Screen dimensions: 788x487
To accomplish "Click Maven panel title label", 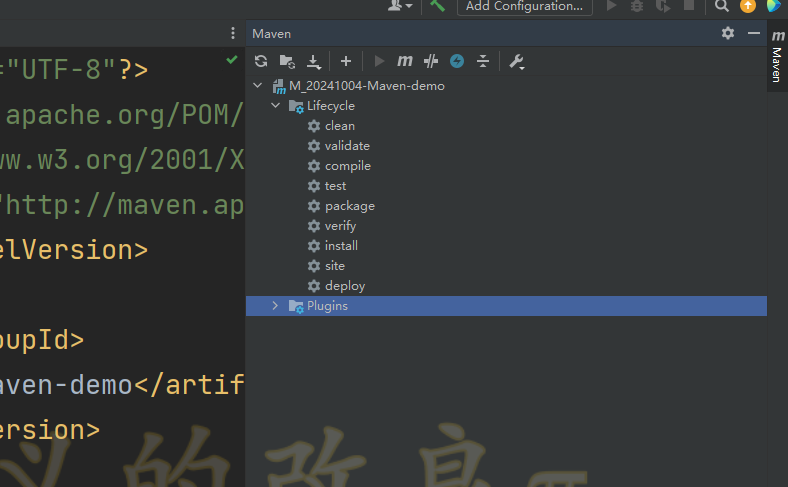I will tap(271, 34).
